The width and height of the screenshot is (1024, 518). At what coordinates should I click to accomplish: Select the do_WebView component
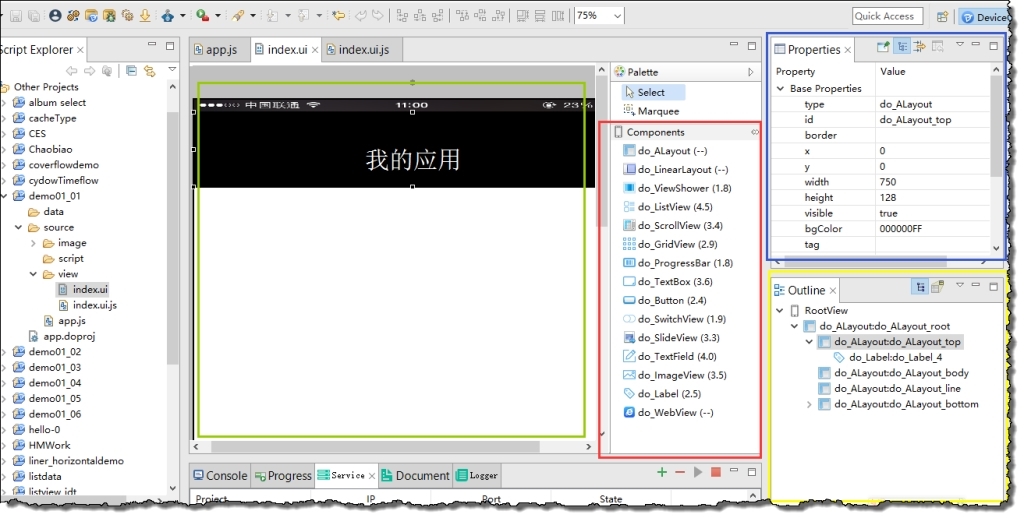(667, 412)
